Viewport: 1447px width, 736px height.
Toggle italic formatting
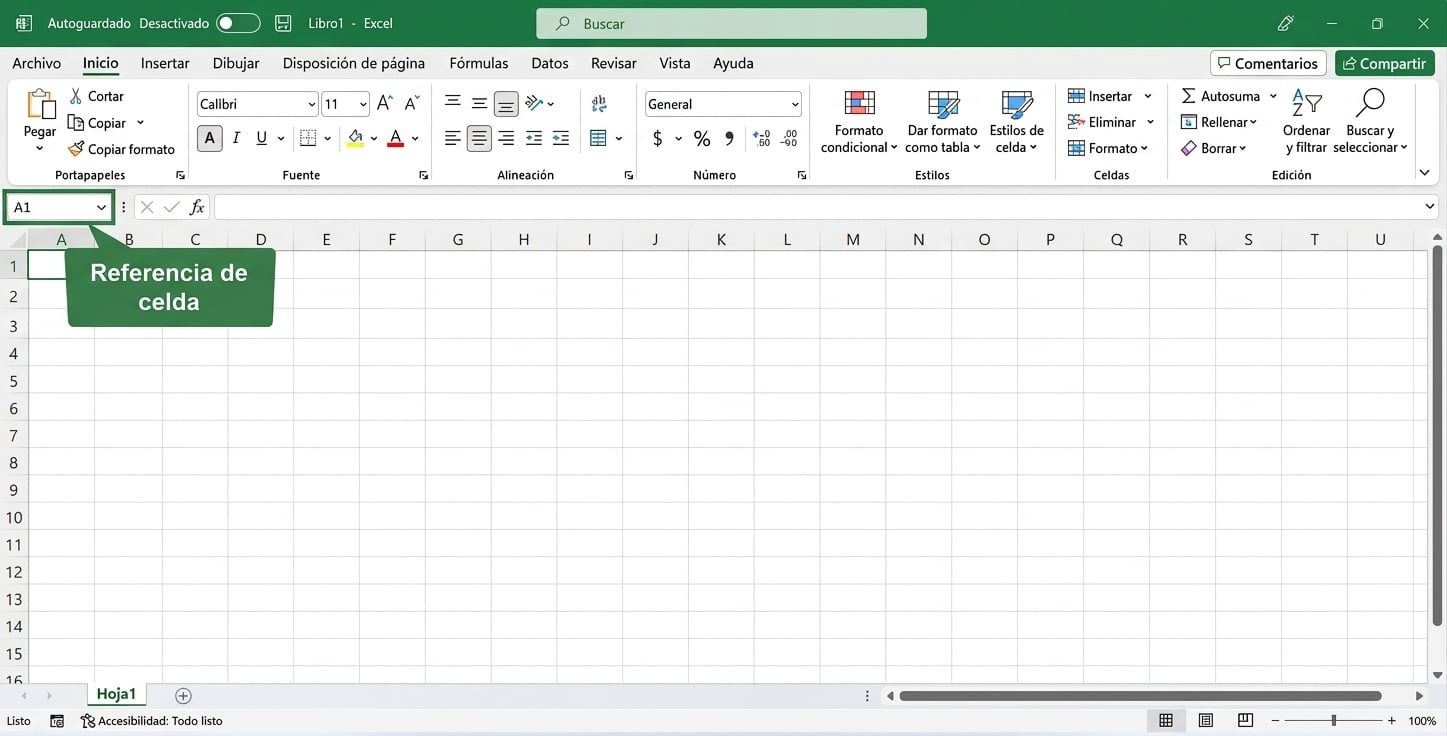236,138
